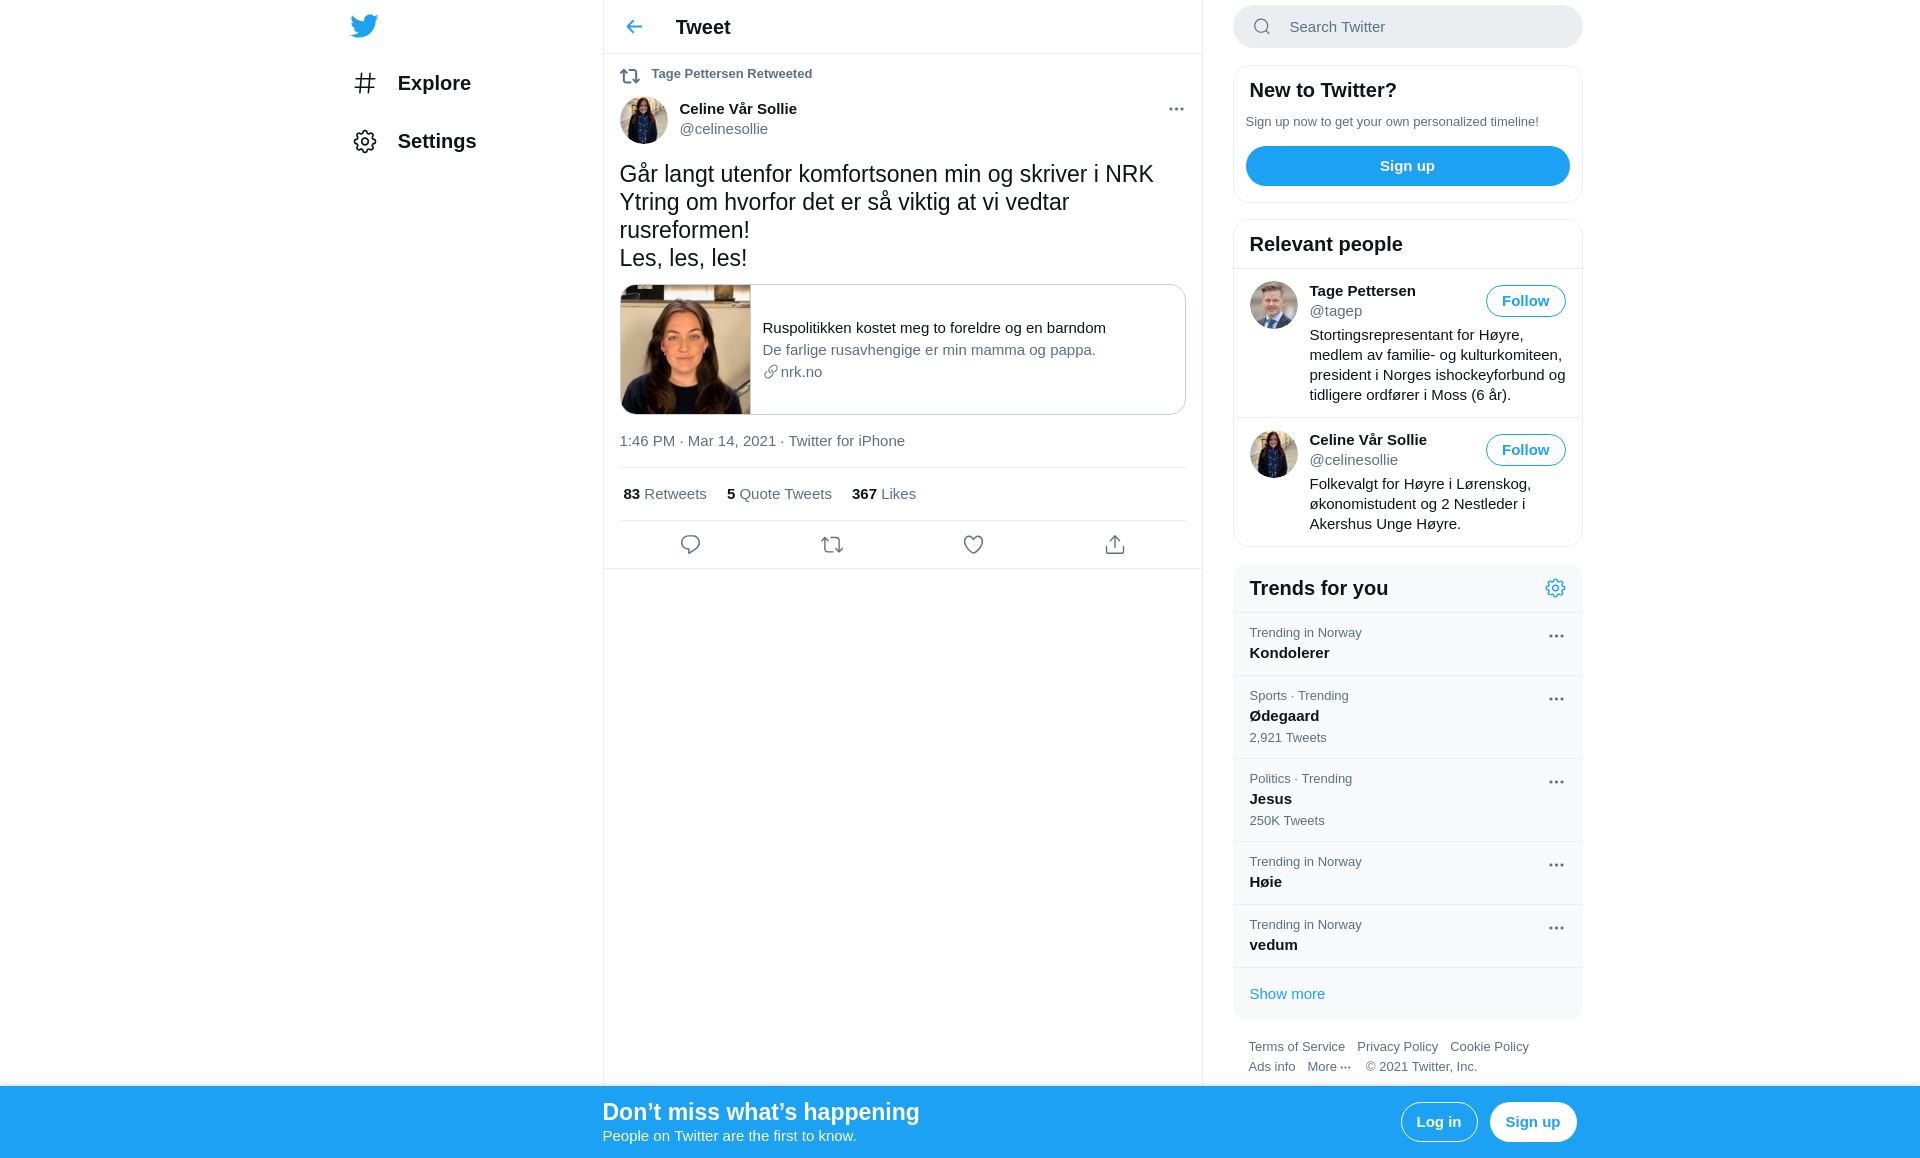This screenshot has height=1158, width=1920.
Task: Like the tweet with heart icon
Action: 973,544
